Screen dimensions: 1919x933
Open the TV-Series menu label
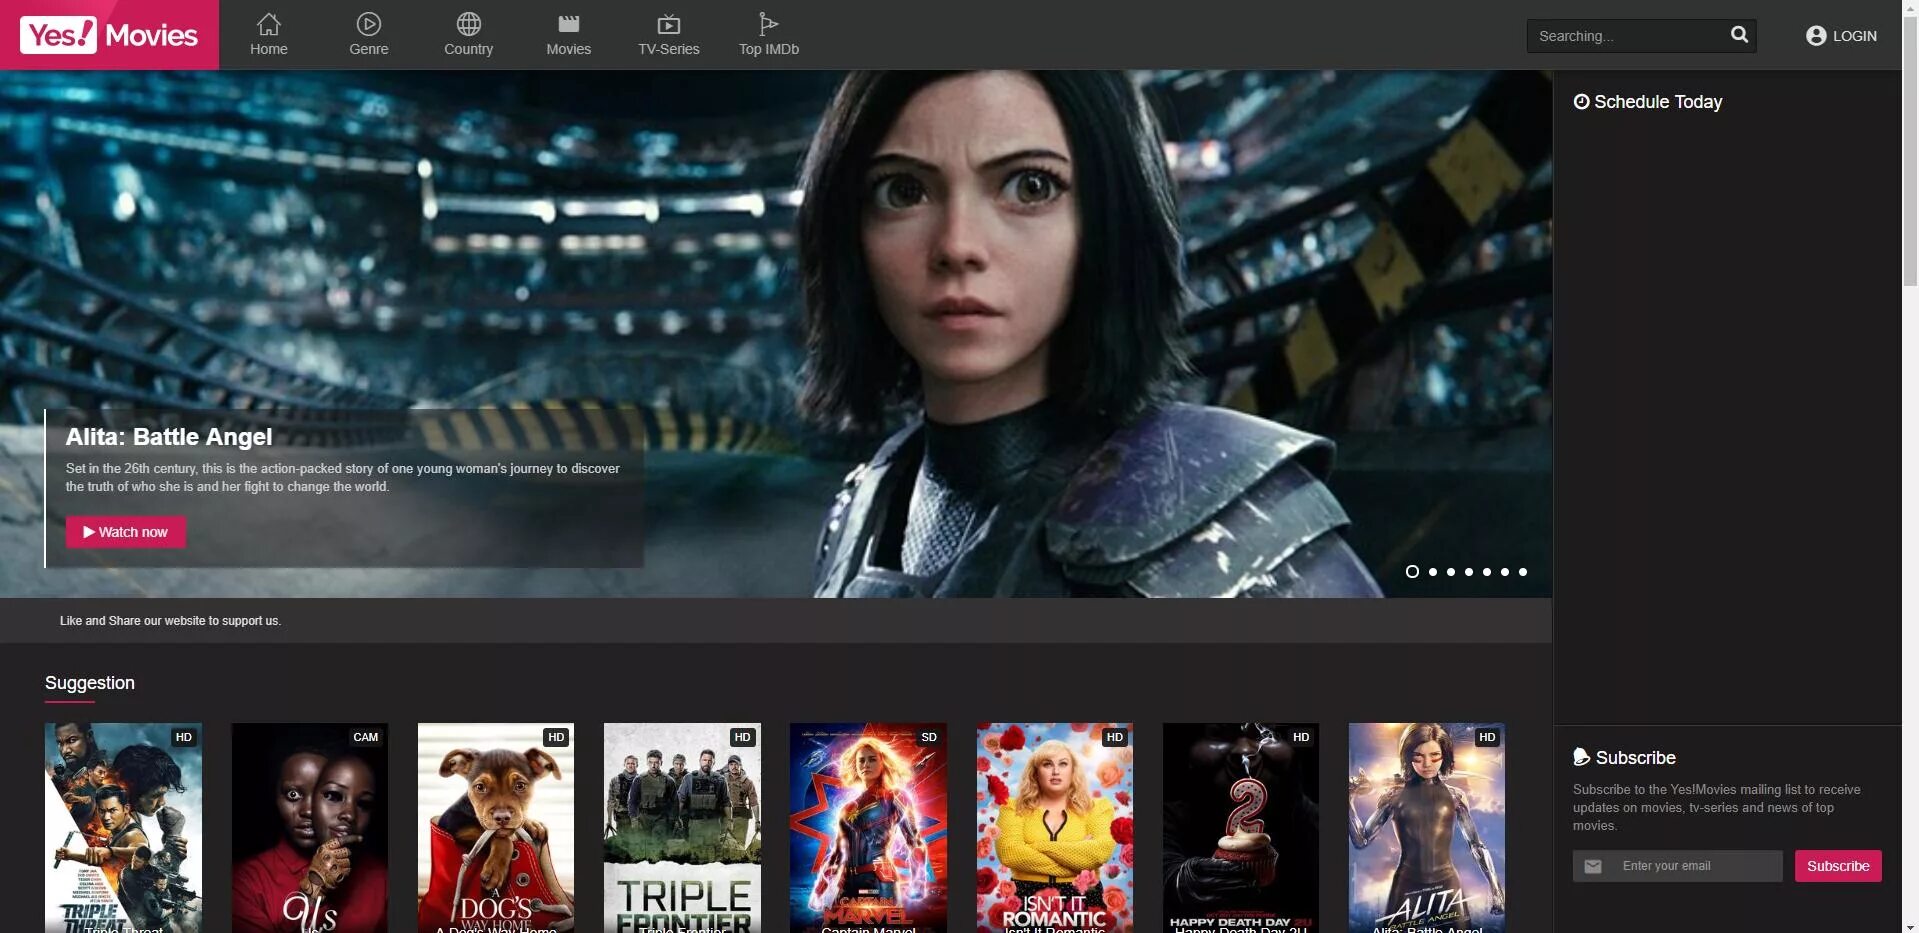point(669,49)
